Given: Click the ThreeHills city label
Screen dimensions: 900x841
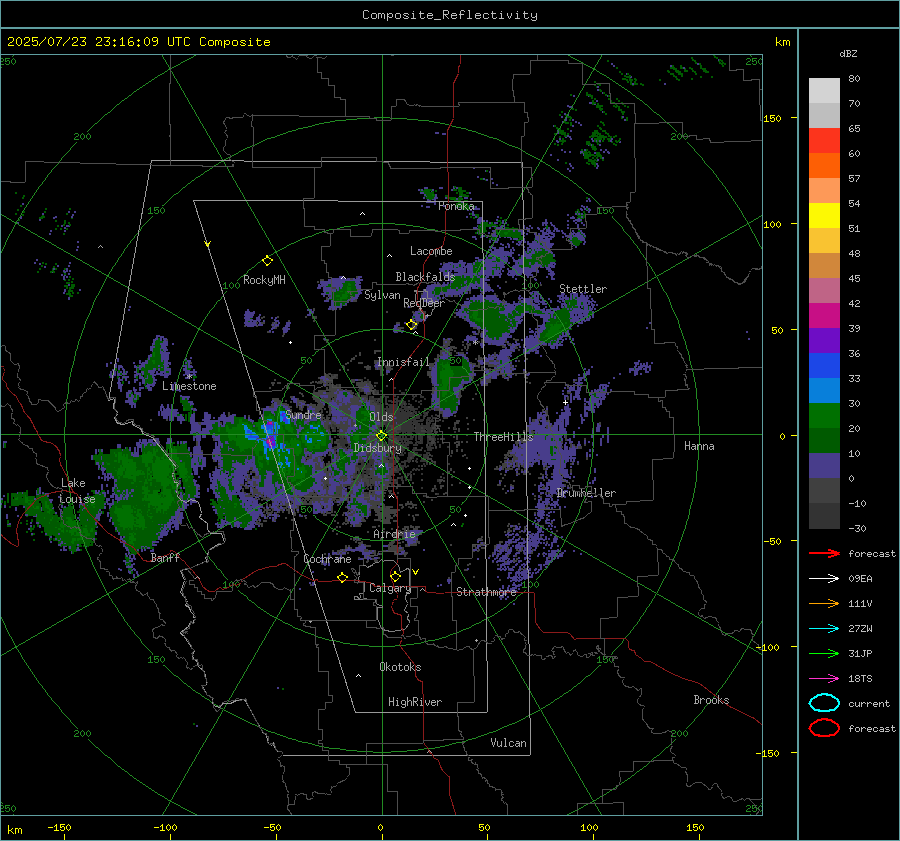Looking at the screenshot, I should point(503,437).
